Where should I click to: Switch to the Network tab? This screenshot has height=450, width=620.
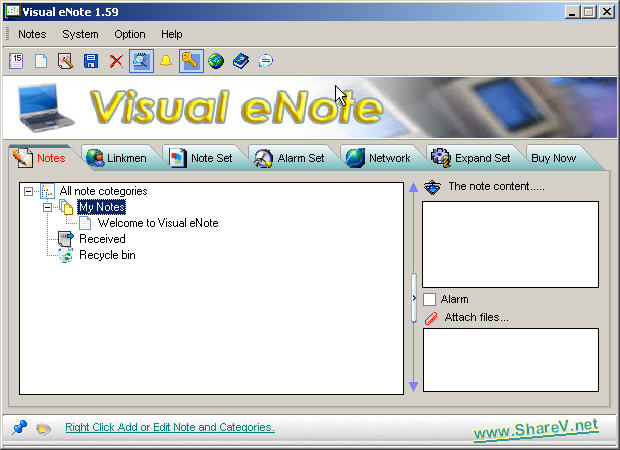tap(380, 158)
